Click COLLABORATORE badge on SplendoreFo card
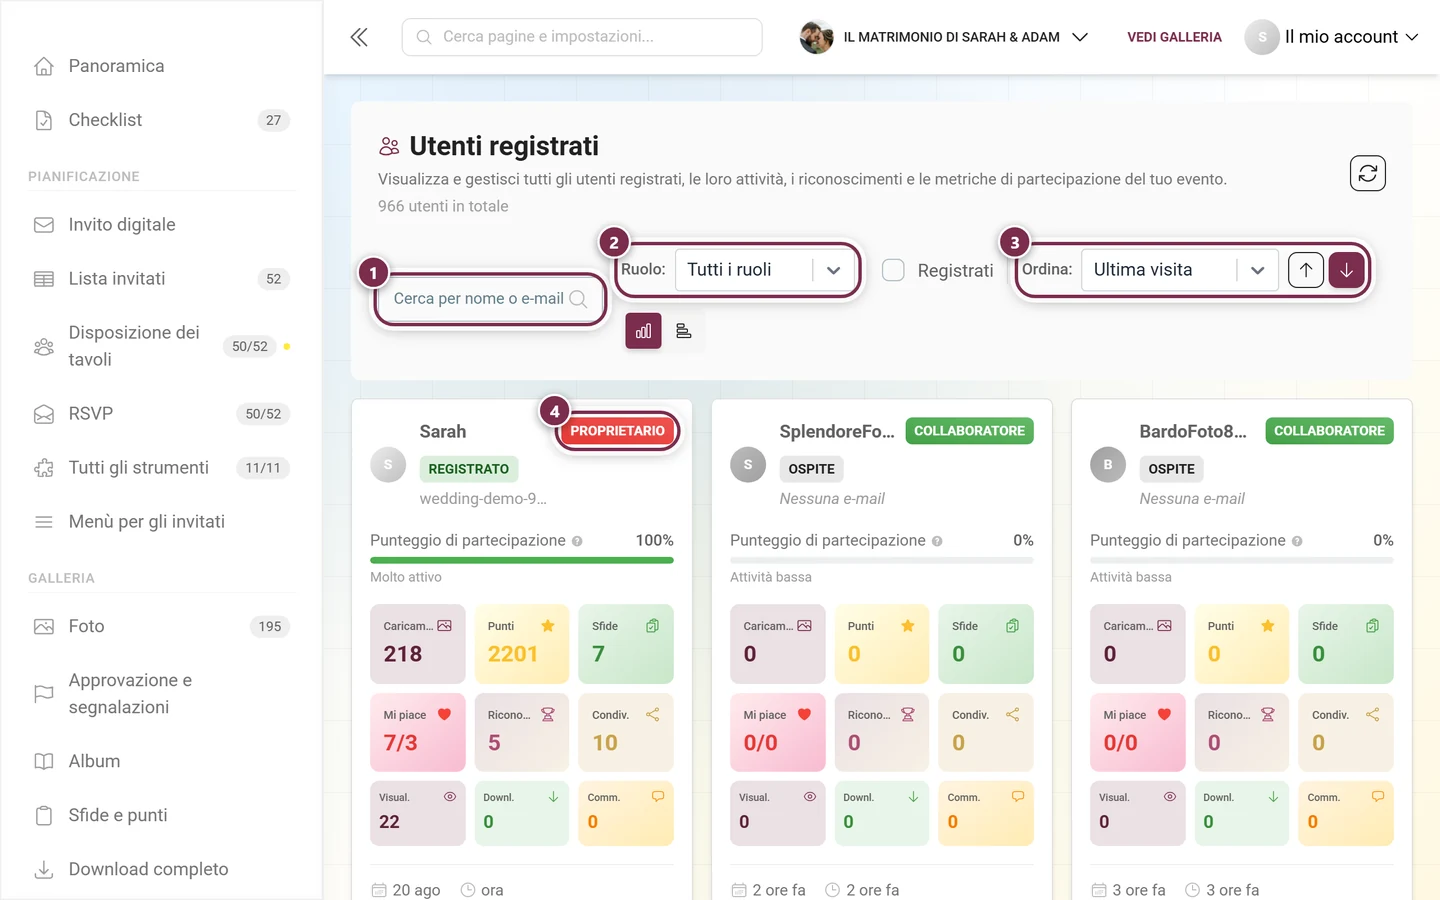This screenshot has height=900, width=1440. [969, 431]
